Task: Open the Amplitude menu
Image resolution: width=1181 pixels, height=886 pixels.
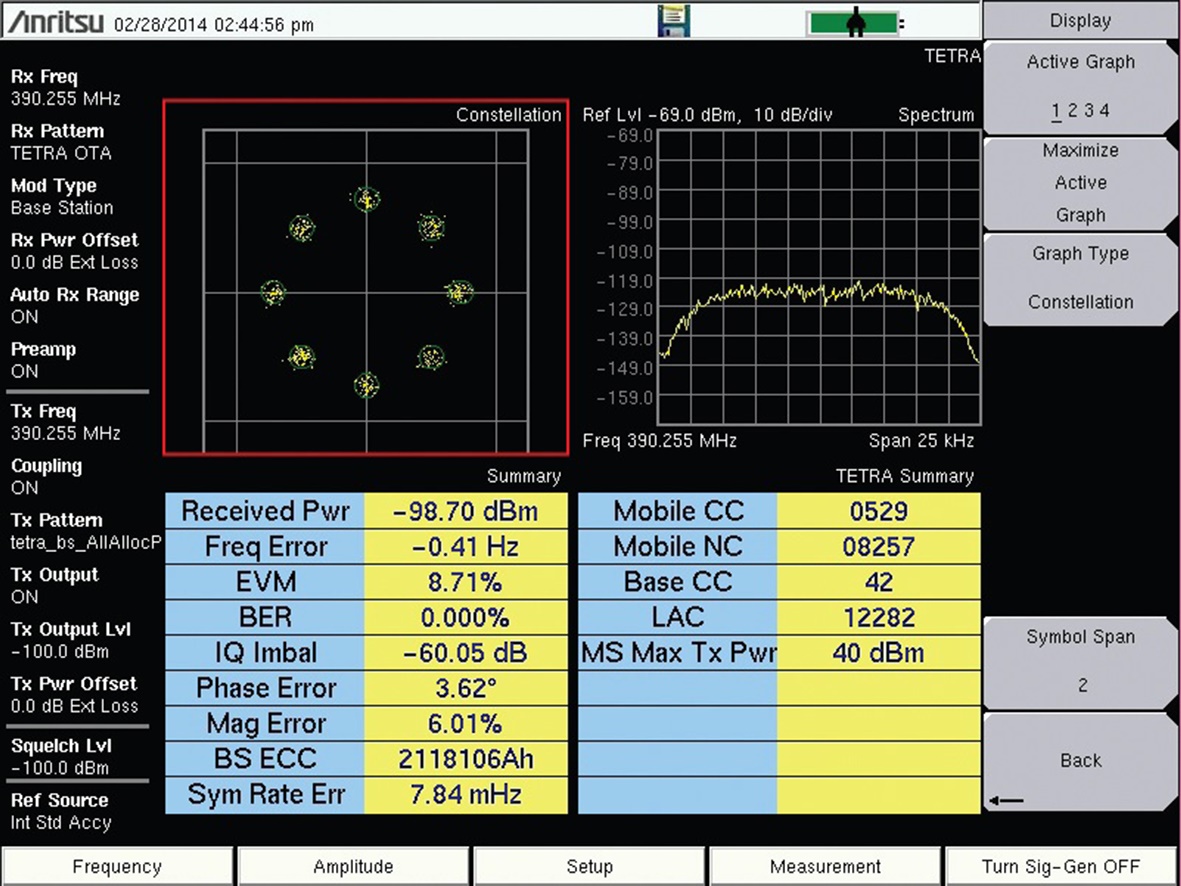Action: (353, 866)
